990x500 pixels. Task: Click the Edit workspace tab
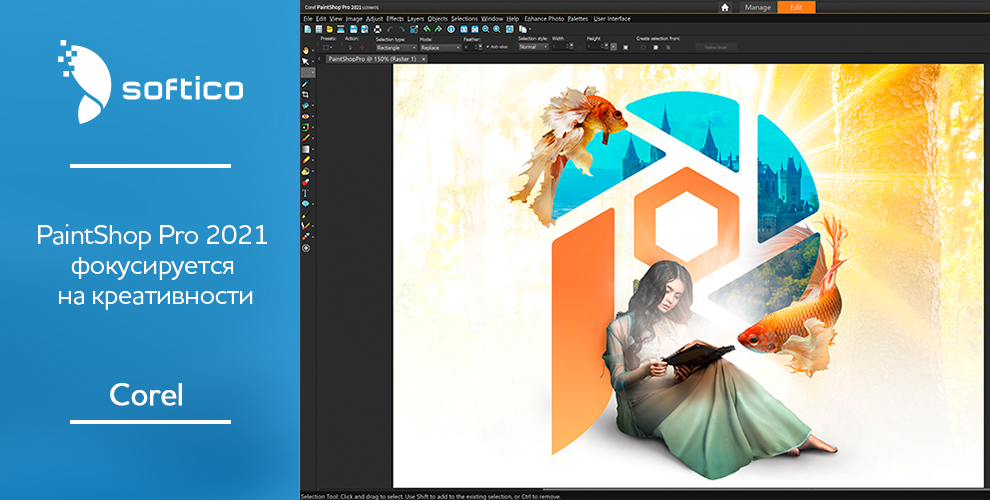796,7
